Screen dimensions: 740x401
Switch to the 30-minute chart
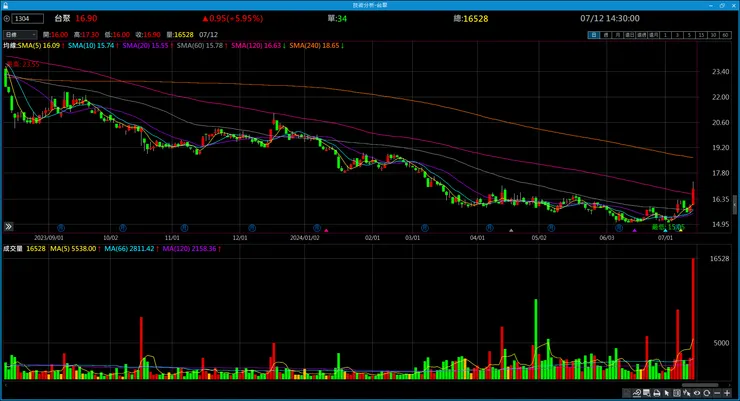(713, 35)
